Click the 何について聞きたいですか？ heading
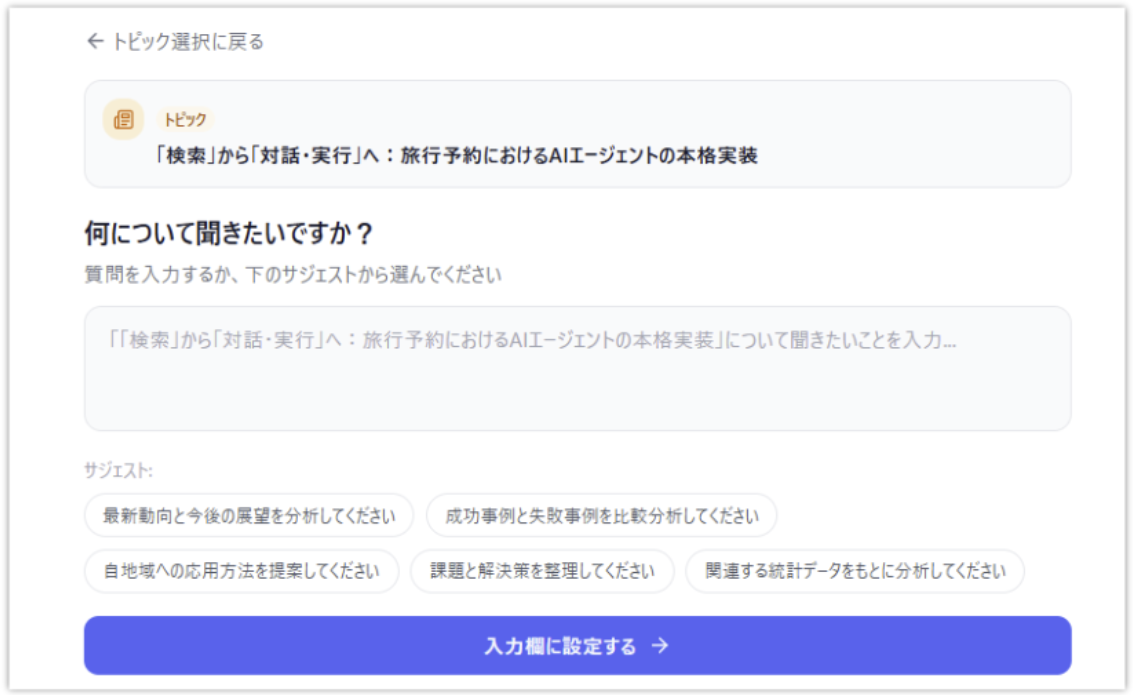Viewport: 1133px width, 695px height. tap(228, 233)
